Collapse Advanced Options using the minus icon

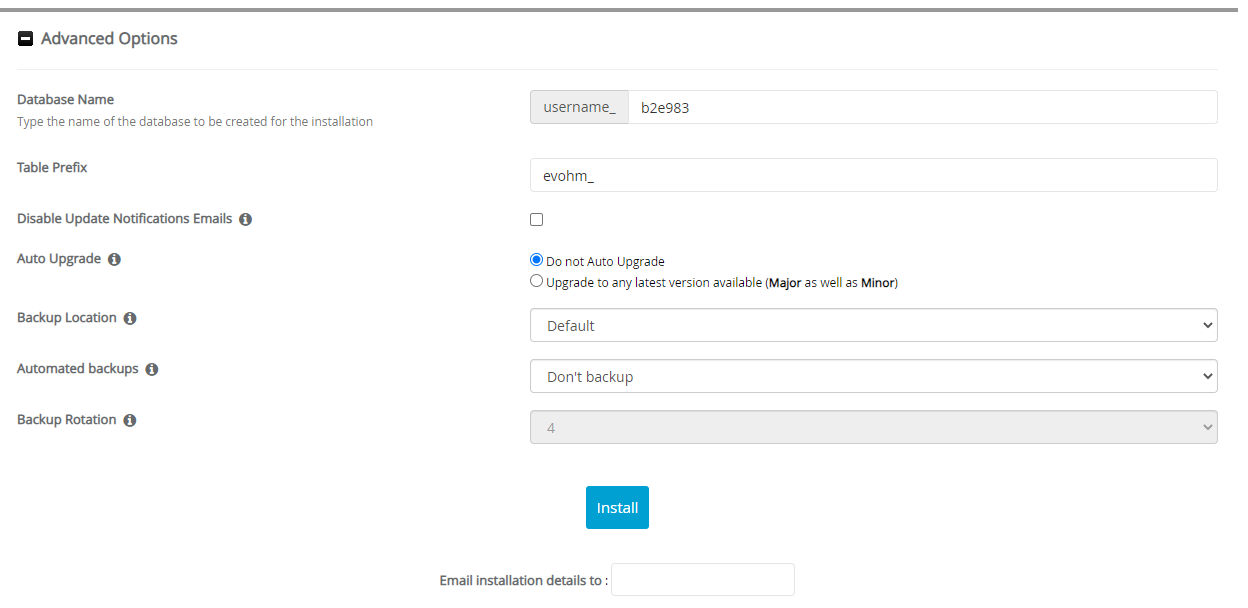coord(26,39)
